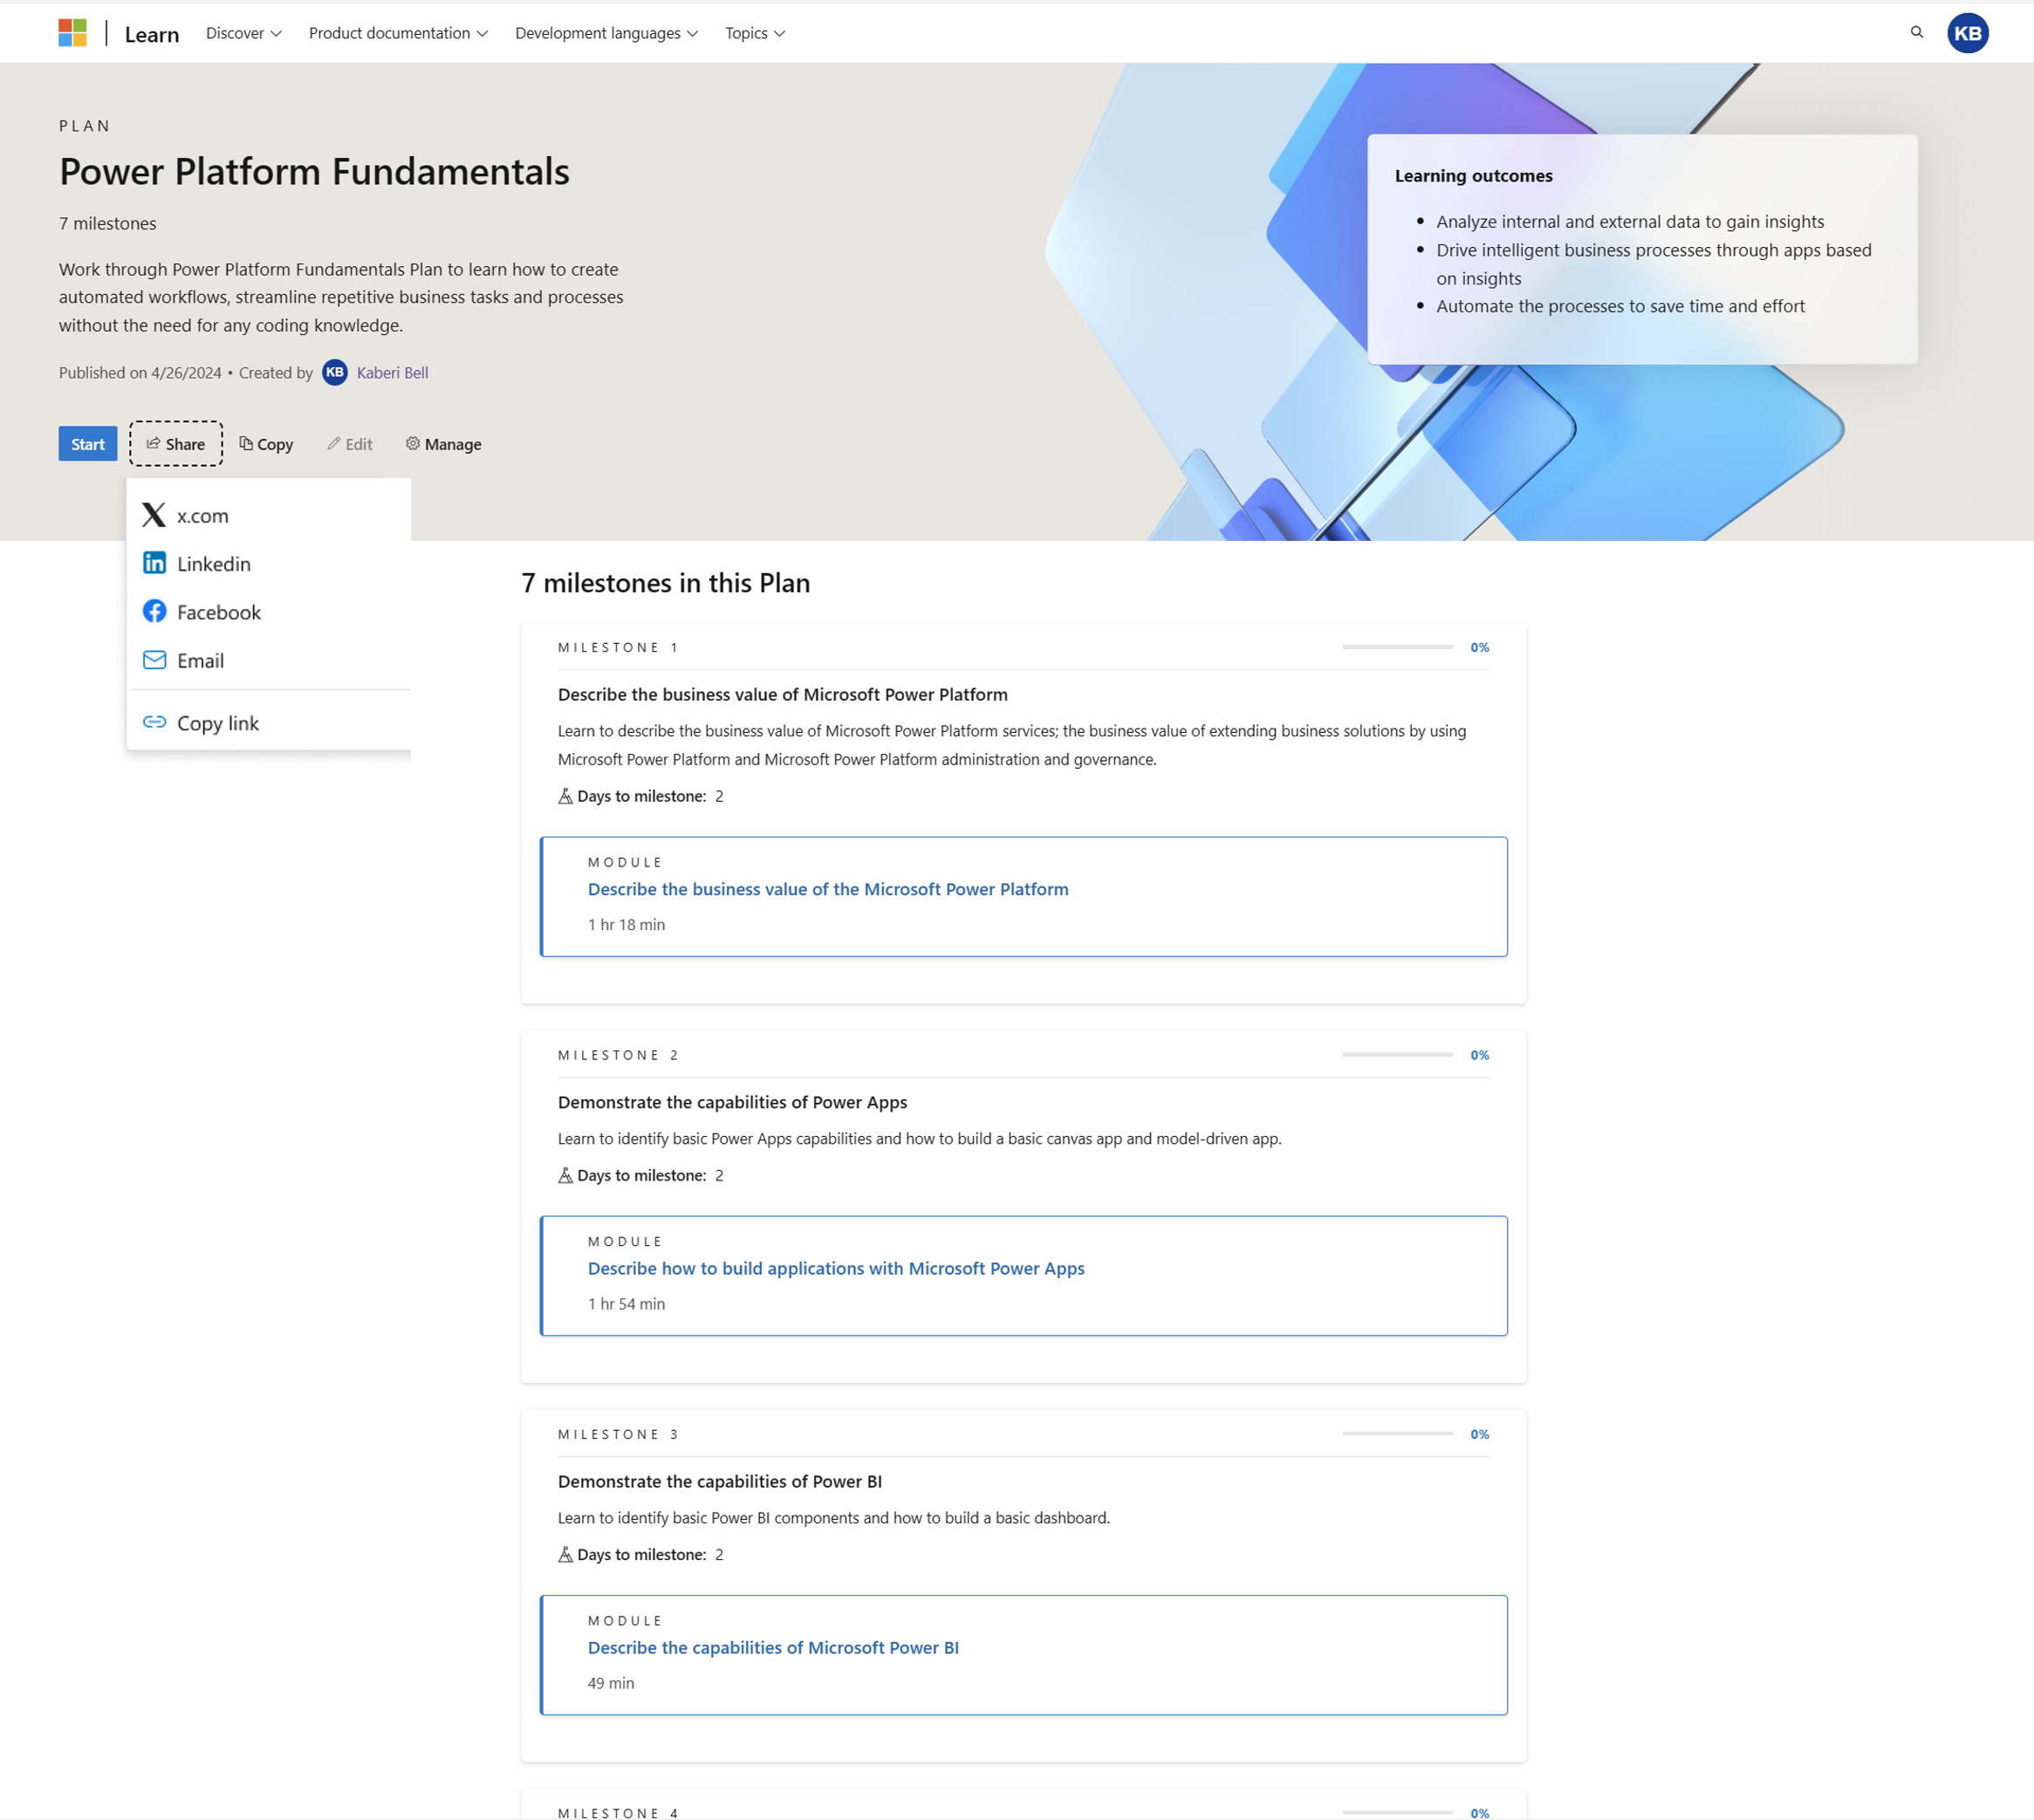Open the Discover dropdown menu

(241, 31)
